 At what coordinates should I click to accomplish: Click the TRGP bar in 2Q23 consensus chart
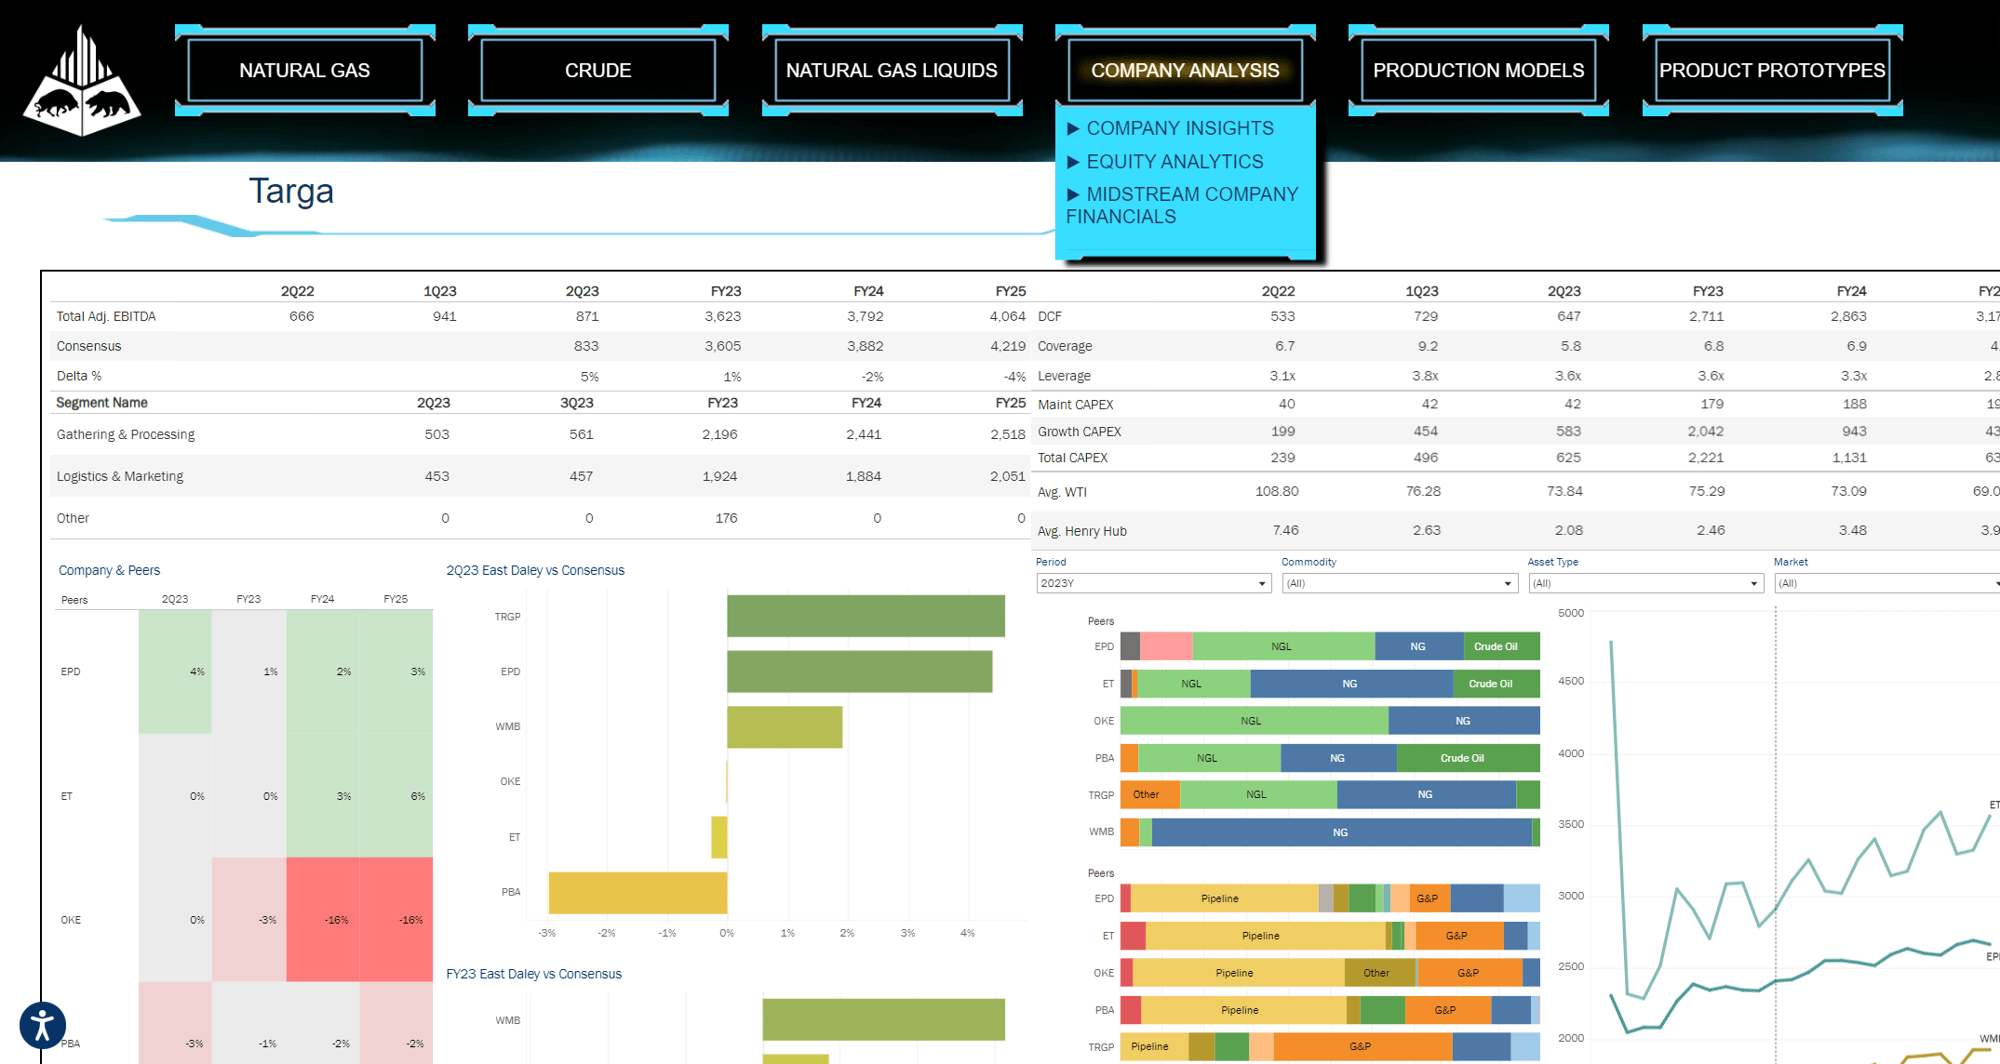(x=866, y=616)
